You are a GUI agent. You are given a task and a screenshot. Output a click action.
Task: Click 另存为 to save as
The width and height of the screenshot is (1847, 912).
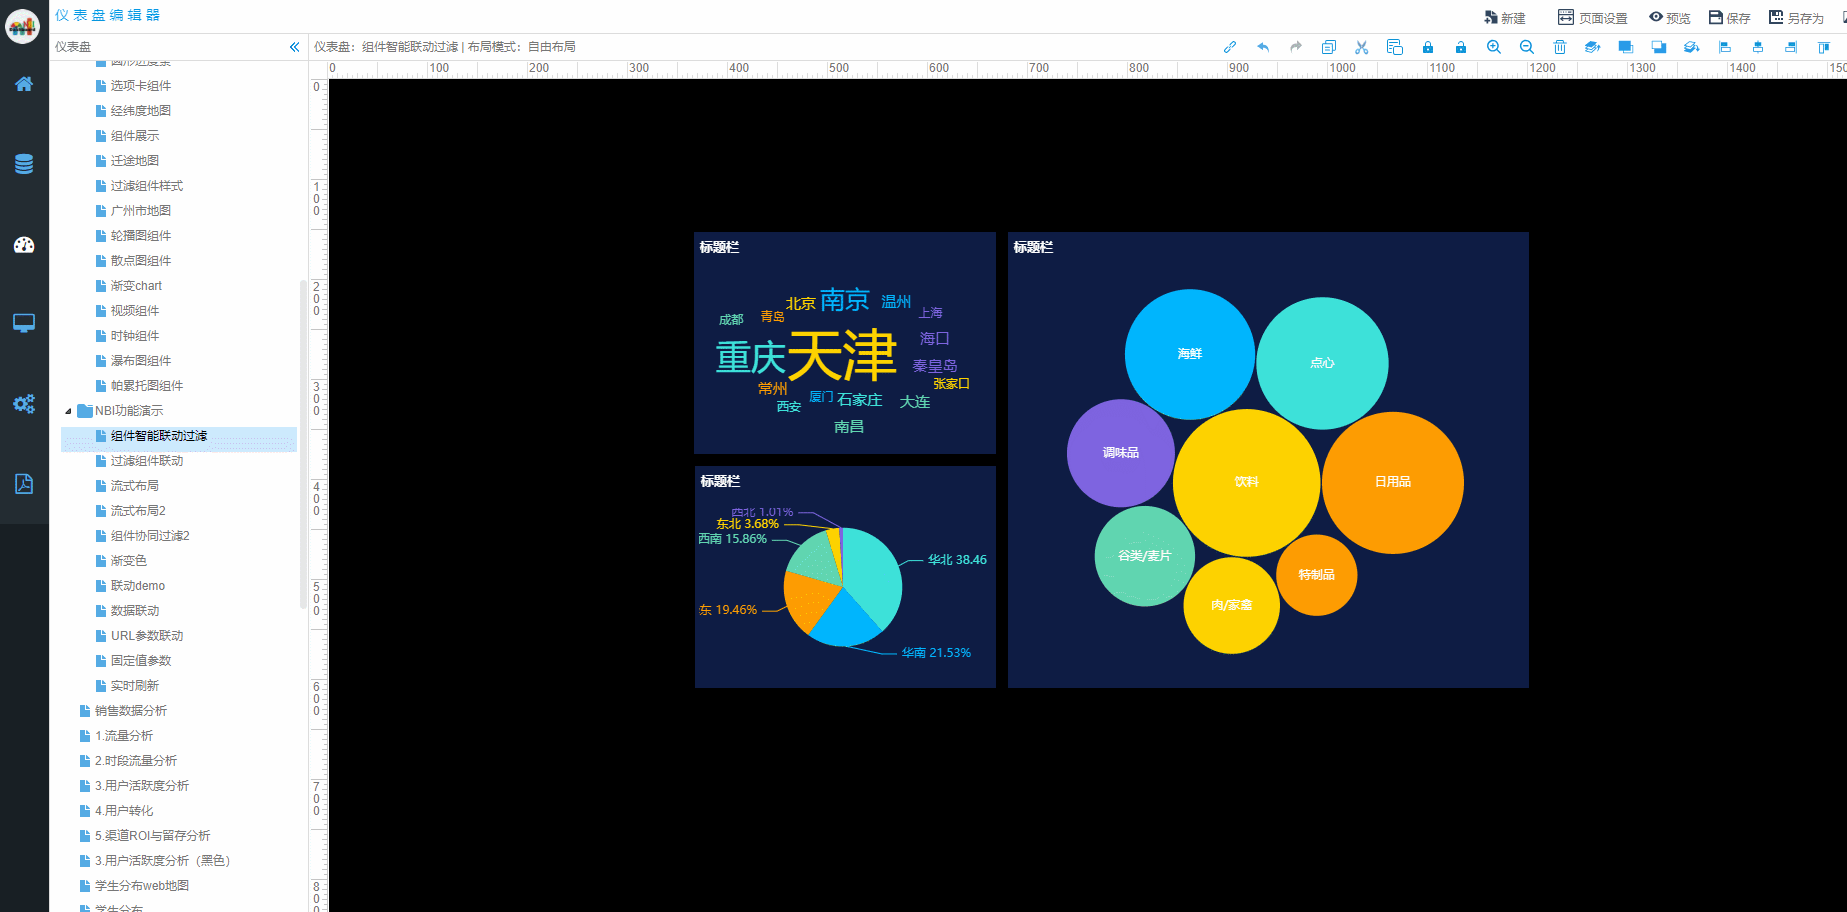pyautogui.click(x=1797, y=18)
